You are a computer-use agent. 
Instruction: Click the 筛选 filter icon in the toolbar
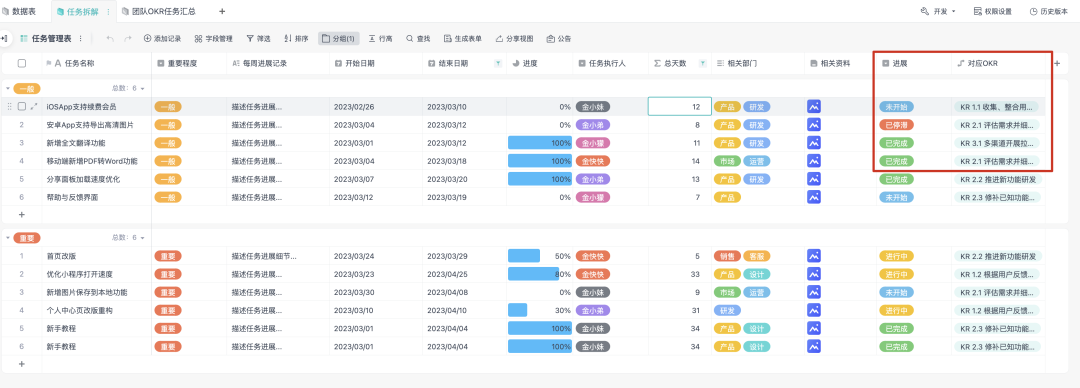click(x=250, y=39)
